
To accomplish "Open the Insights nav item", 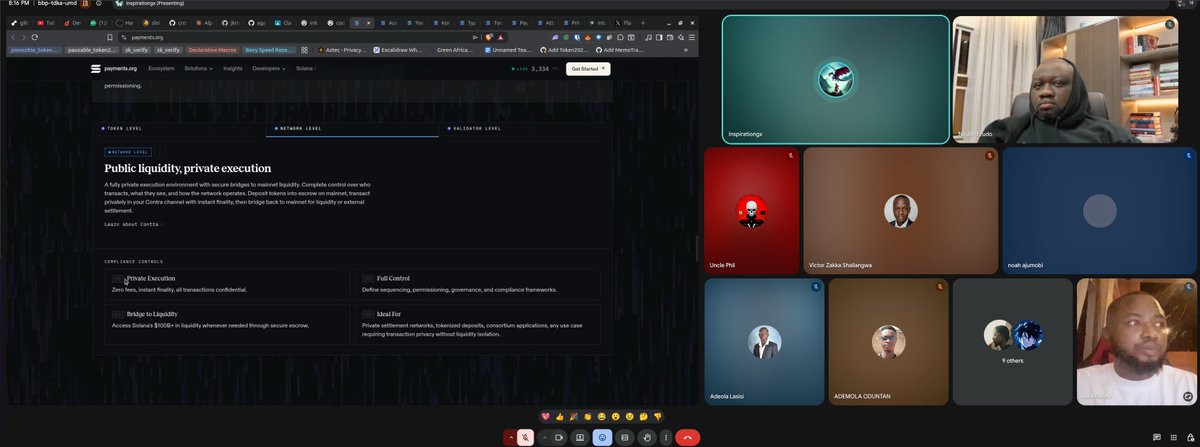I will (x=233, y=69).
